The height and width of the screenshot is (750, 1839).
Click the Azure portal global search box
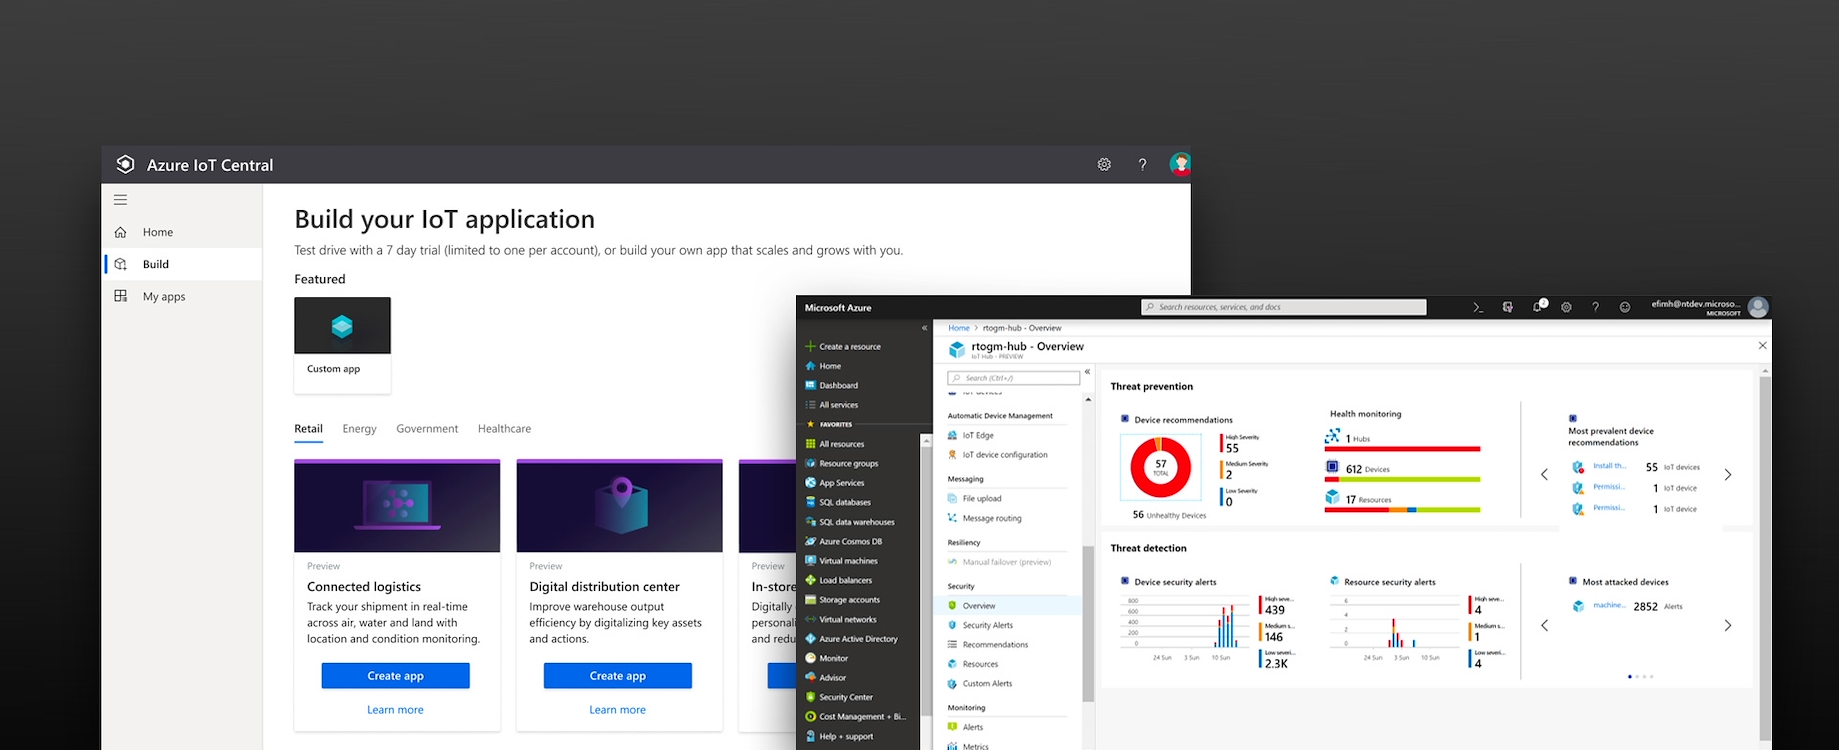1284,307
